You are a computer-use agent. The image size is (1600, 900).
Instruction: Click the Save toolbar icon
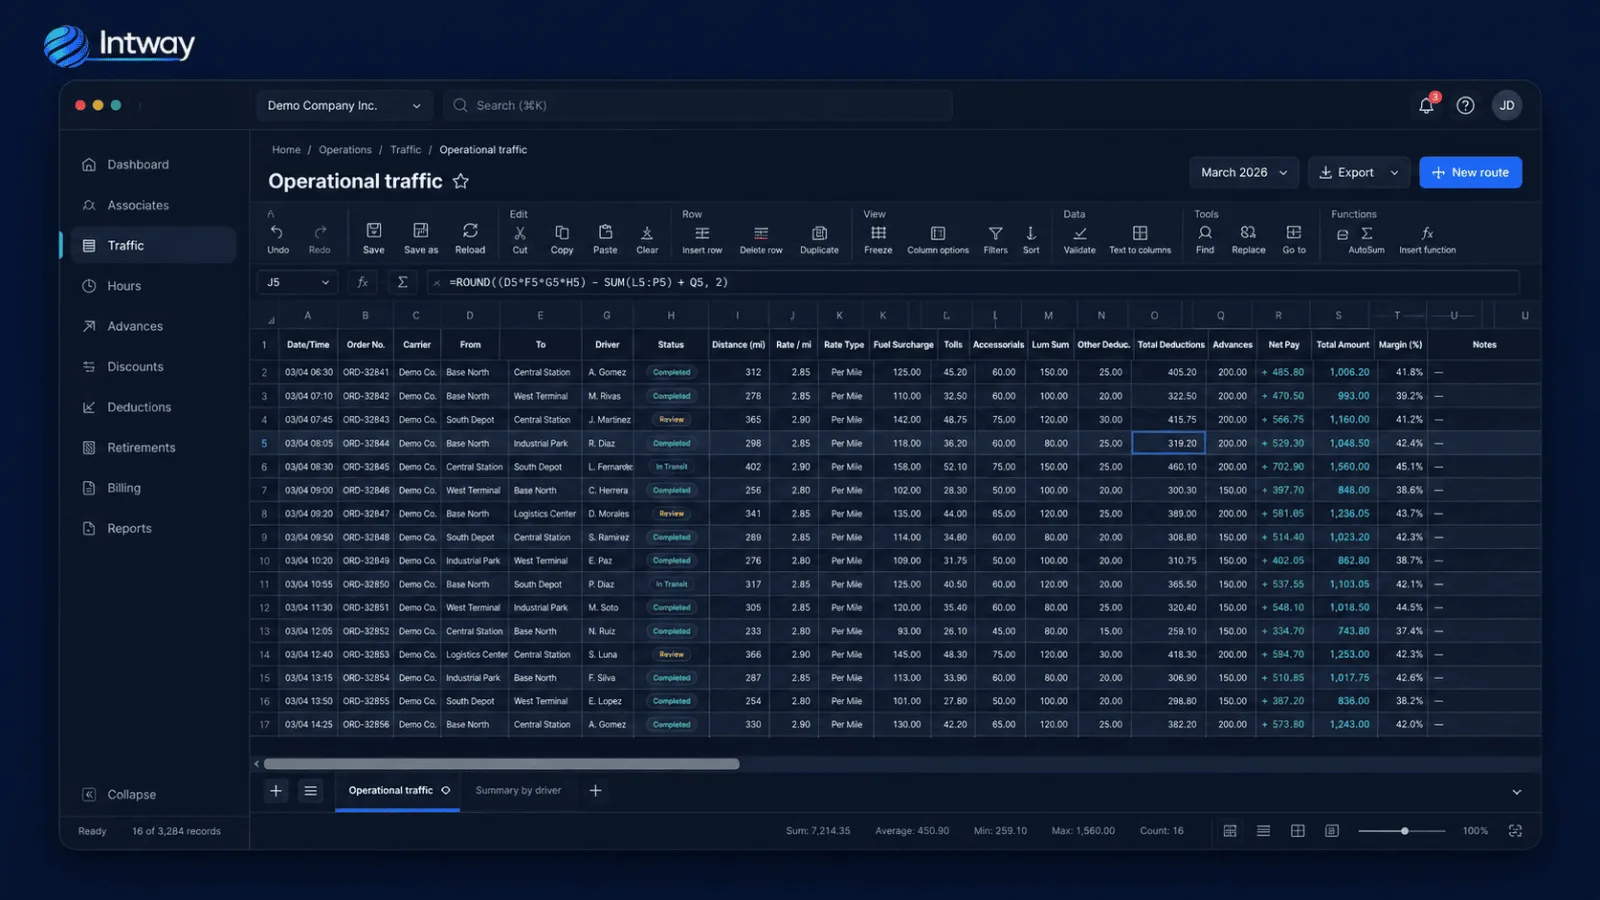373,231
